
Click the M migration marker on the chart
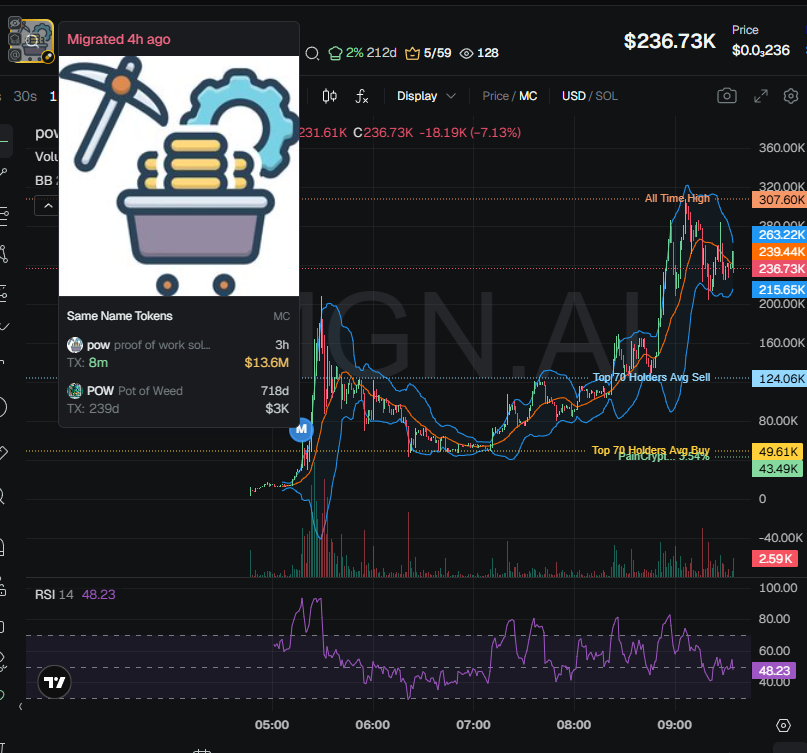click(301, 430)
